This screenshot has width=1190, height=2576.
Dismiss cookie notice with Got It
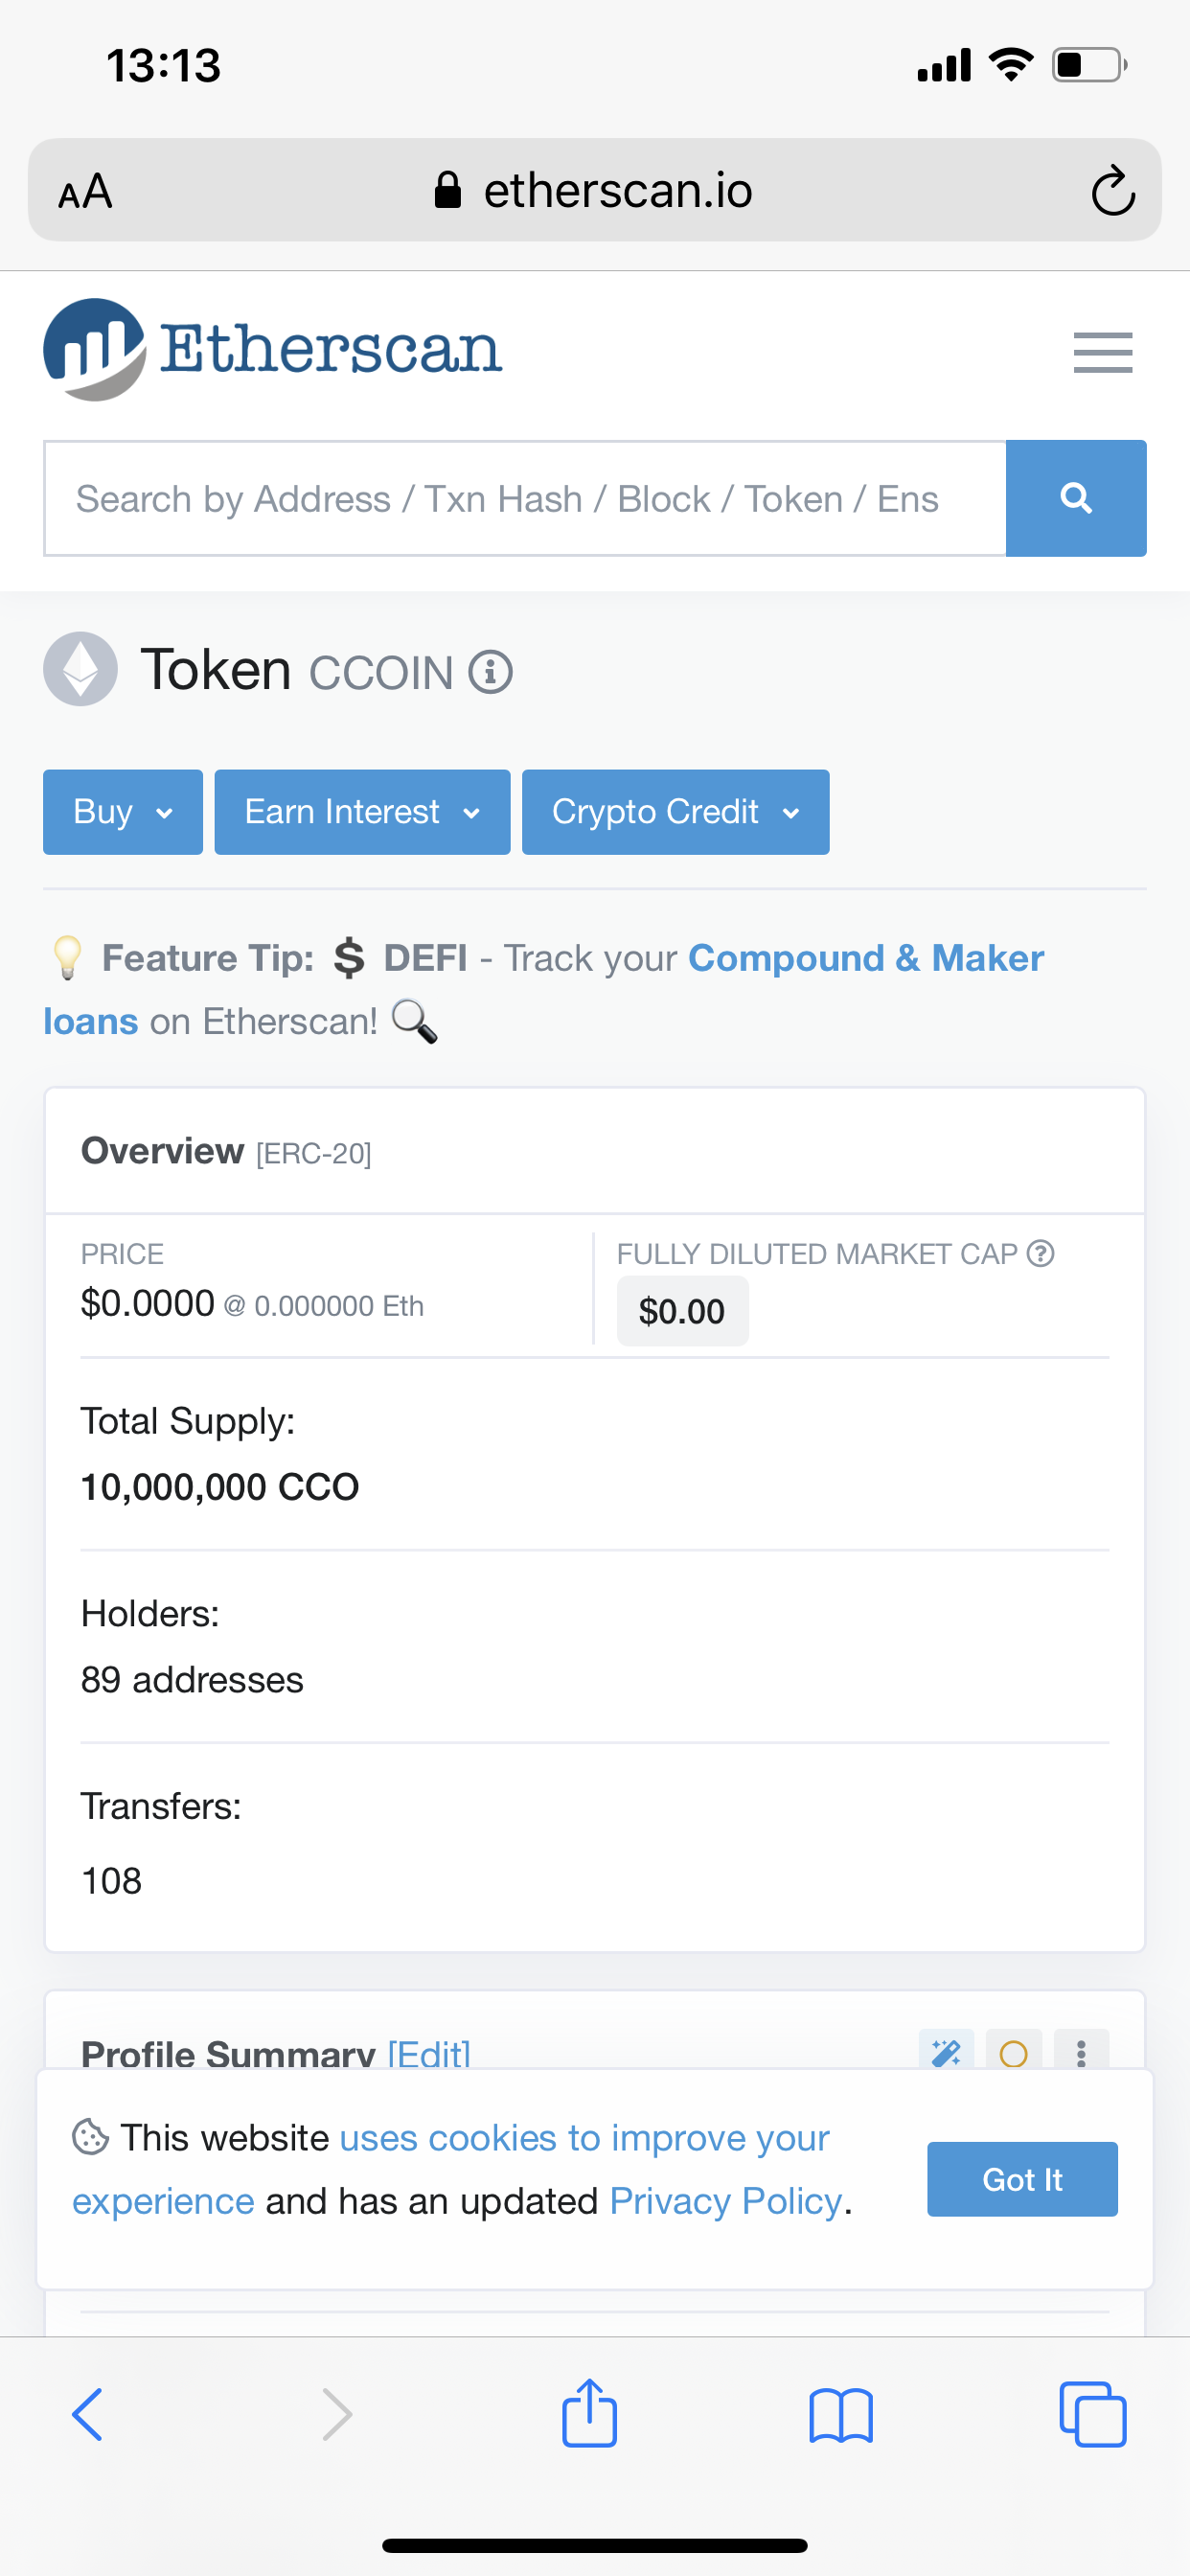[1022, 2179]
